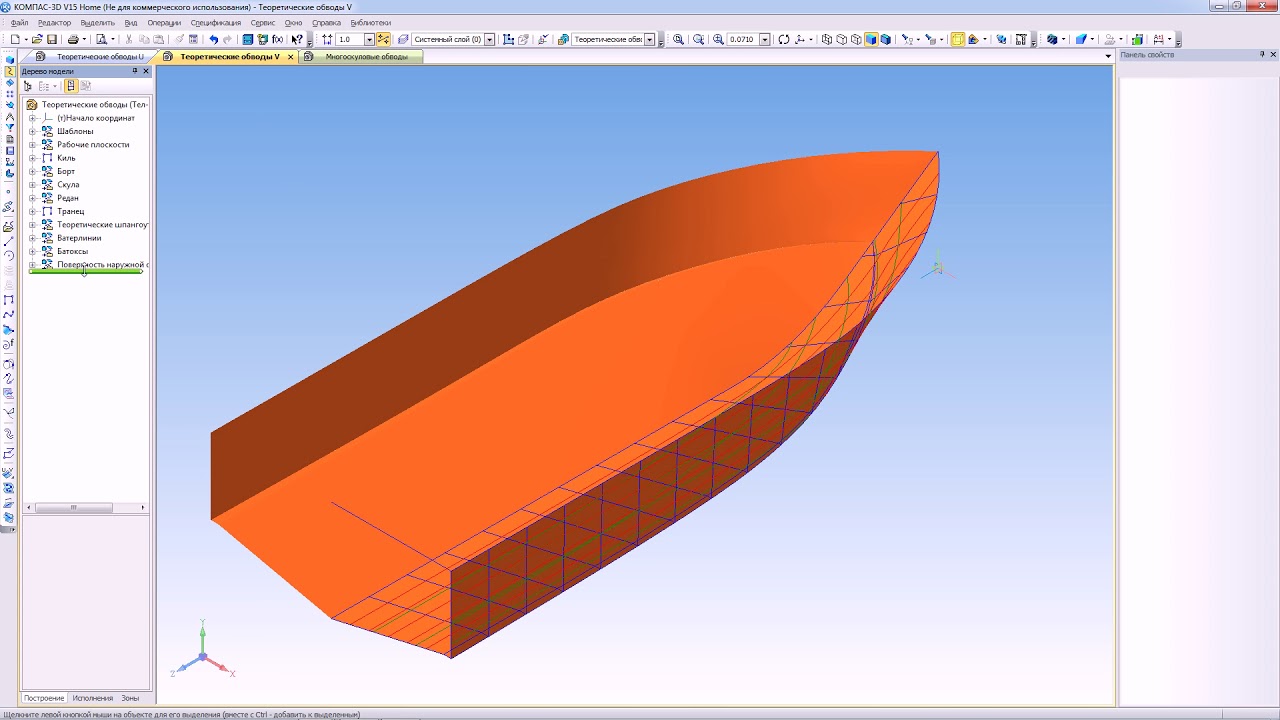Expand the Транец tree node
Image resolution: width=1280 pixels, height=720 pixels.
click(x=32, y=211)
